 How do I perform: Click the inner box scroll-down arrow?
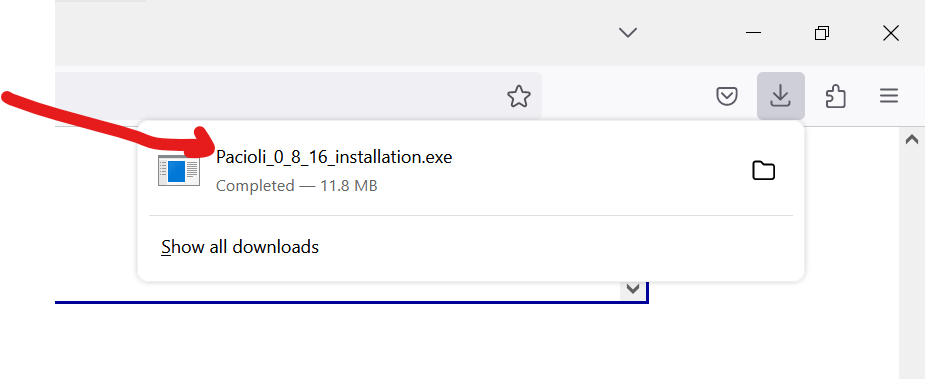pyautogui.click(x=633, y=289)
